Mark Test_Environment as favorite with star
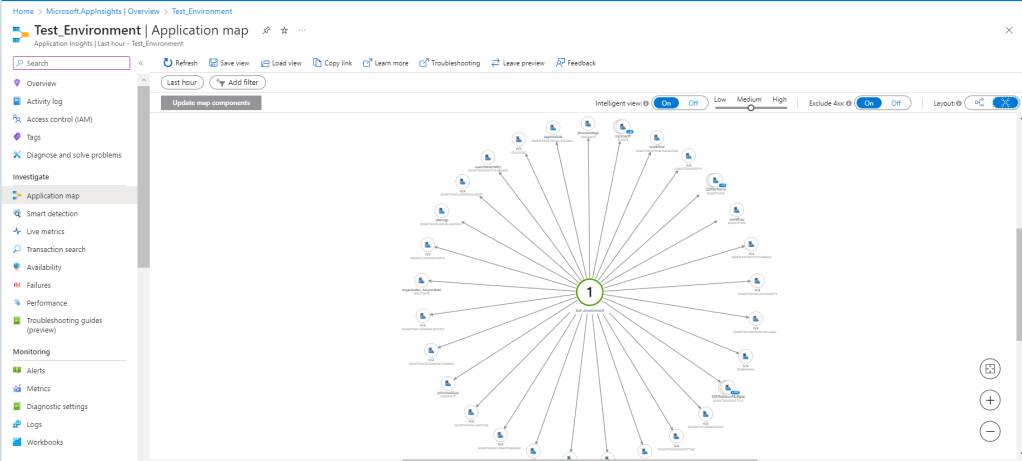This screenshot has width=1022, height=461. pos(284,31)
